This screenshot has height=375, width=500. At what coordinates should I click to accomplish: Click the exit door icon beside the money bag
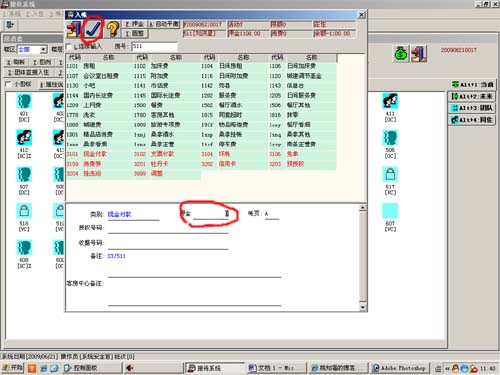(419, 54)
